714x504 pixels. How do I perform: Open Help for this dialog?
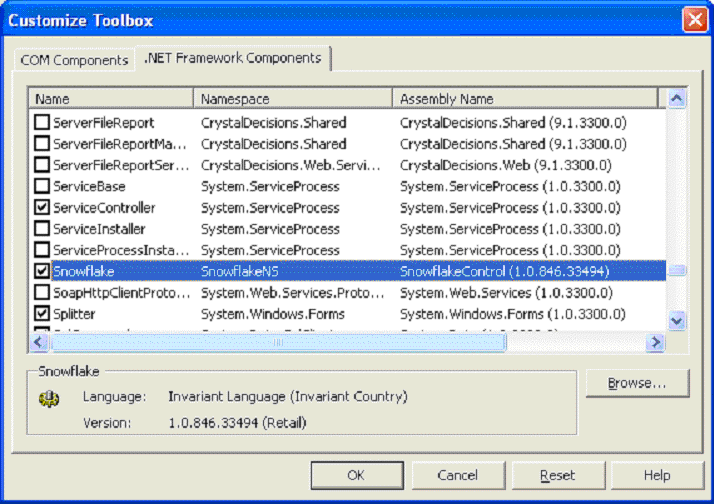658,475
